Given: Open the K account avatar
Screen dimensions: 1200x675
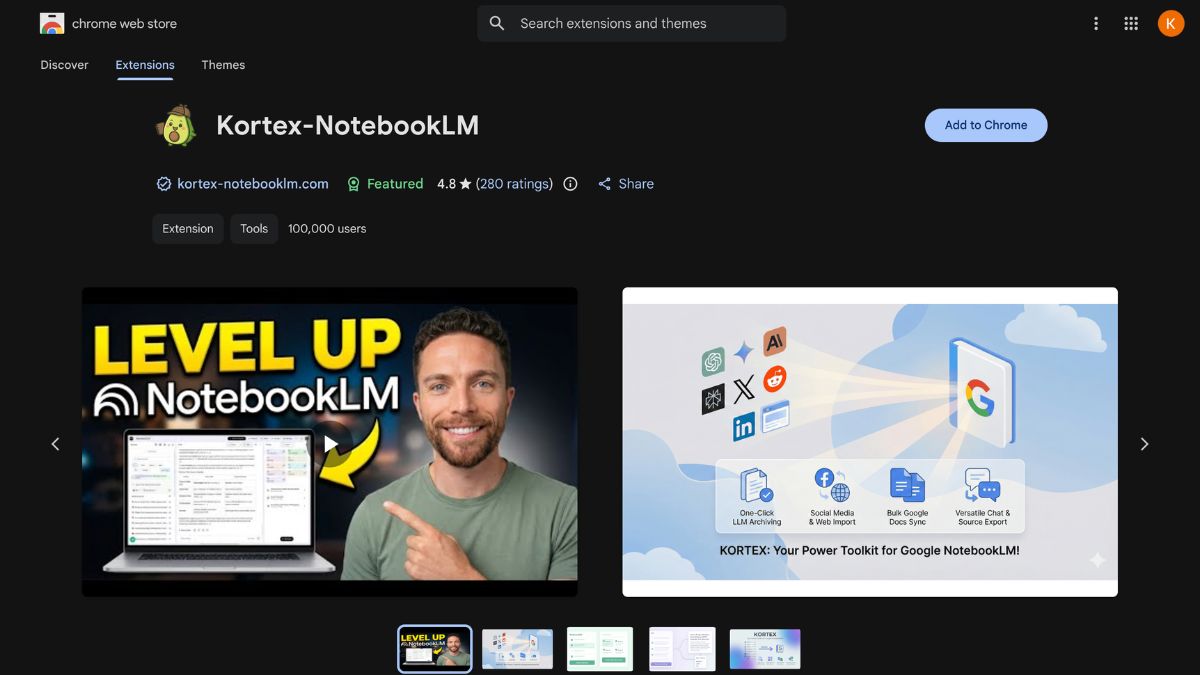Looking at the screenshot, I should pos(1171,23).
